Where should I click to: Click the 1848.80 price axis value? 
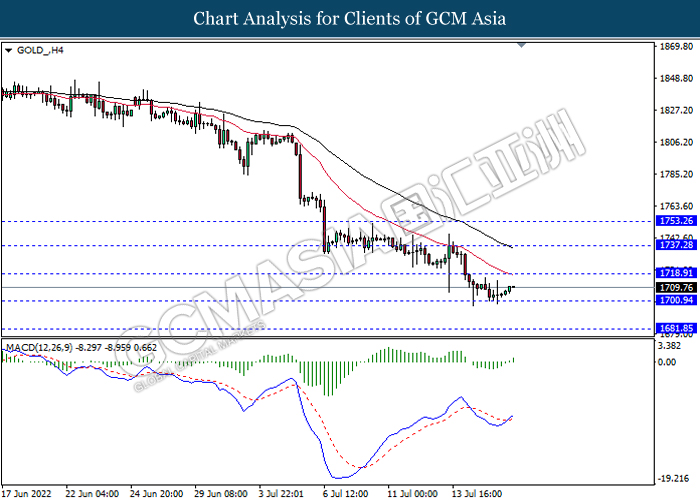pyautogui.click(x=676, y=79)
